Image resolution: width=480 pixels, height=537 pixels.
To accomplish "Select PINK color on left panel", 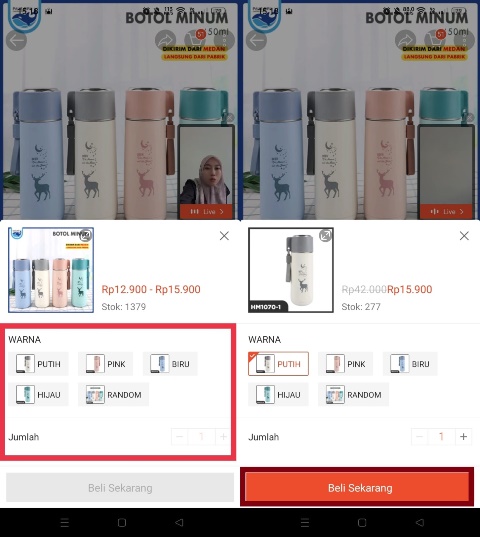I will 105,364.
